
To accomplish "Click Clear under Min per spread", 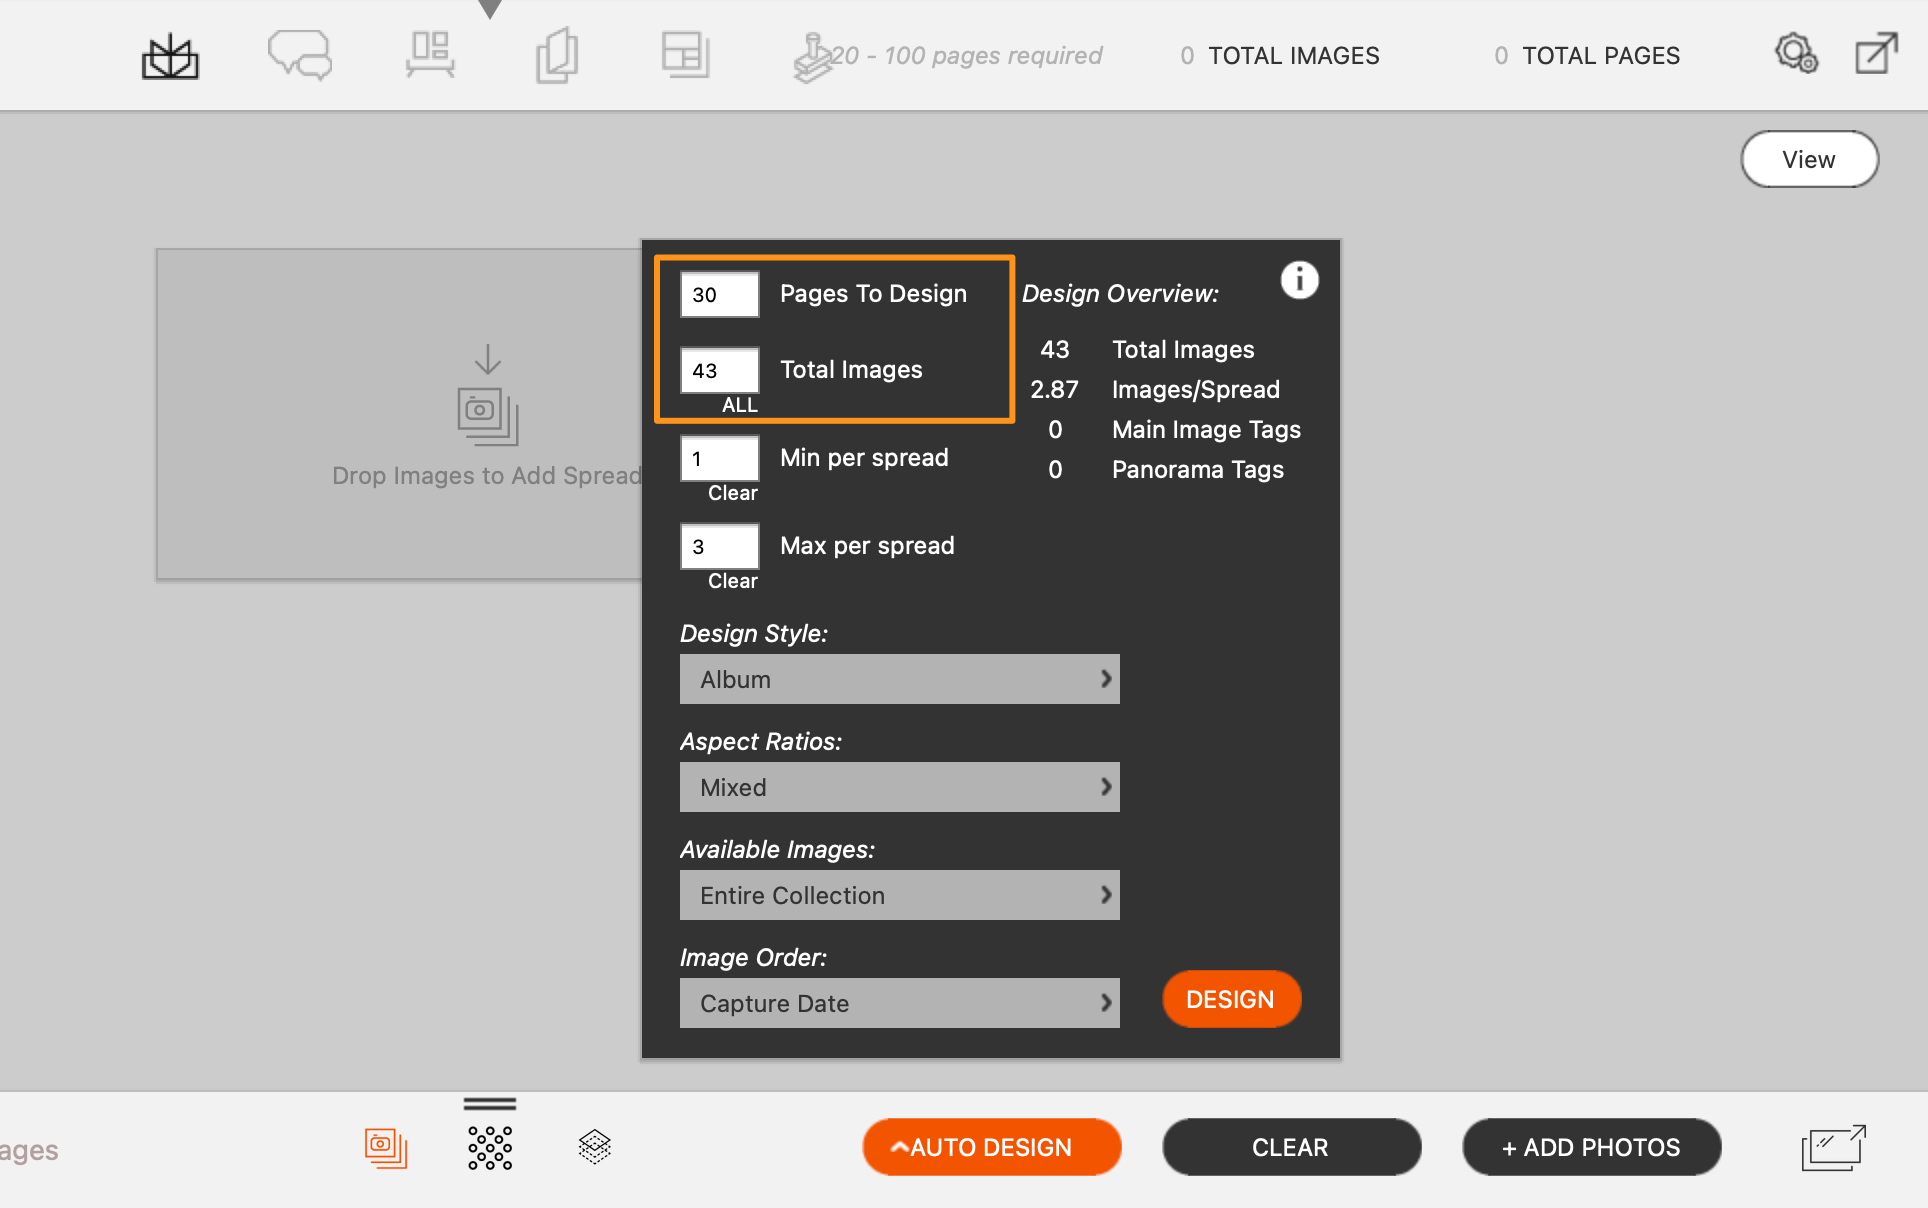I will 733,493.
